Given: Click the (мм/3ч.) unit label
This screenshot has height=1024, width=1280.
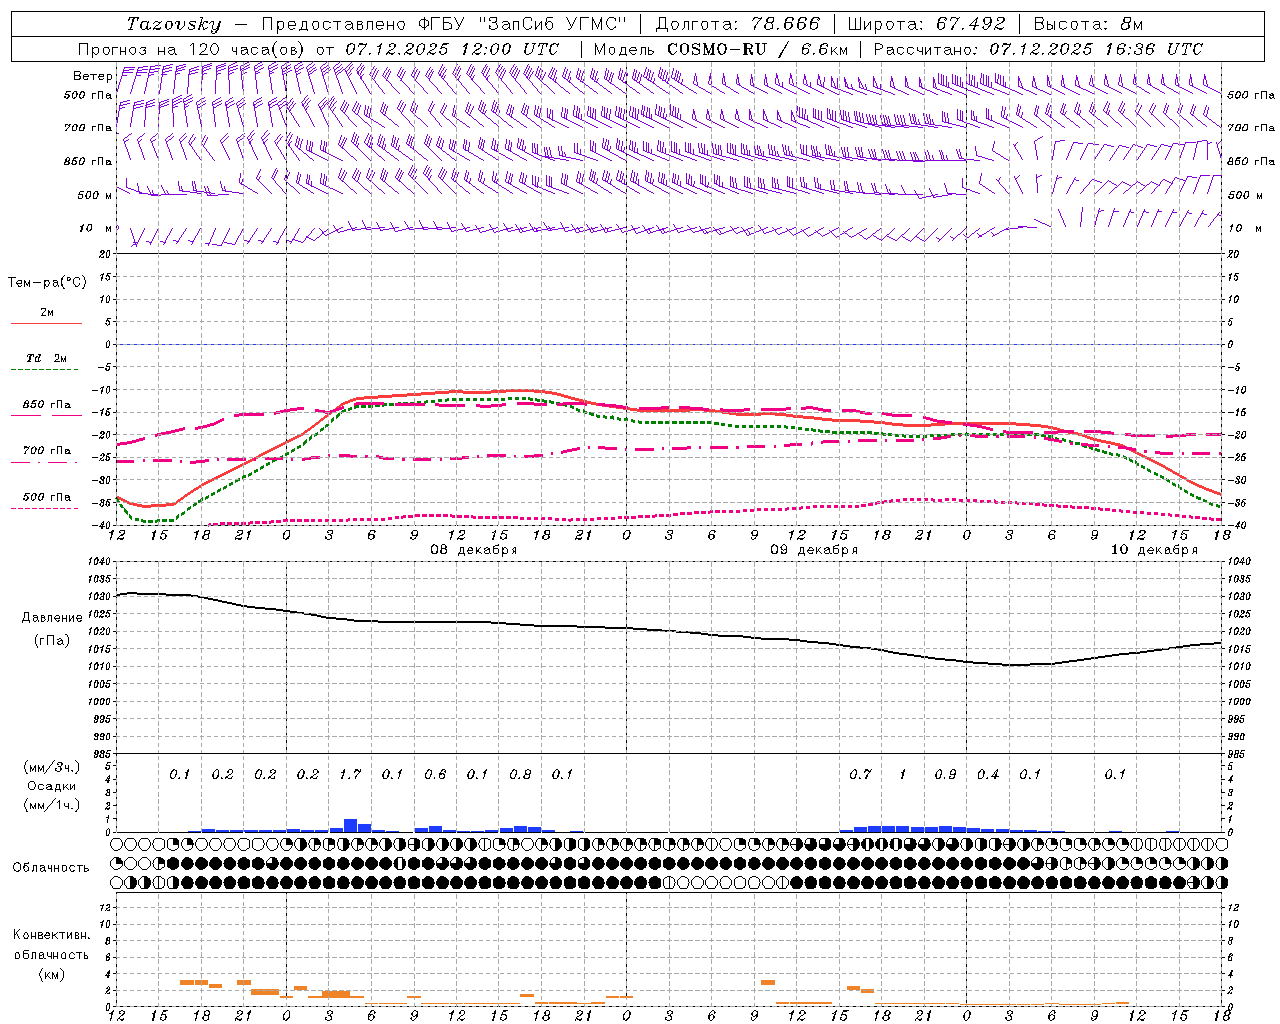Looking at the screenshot, I should point(51,767).
